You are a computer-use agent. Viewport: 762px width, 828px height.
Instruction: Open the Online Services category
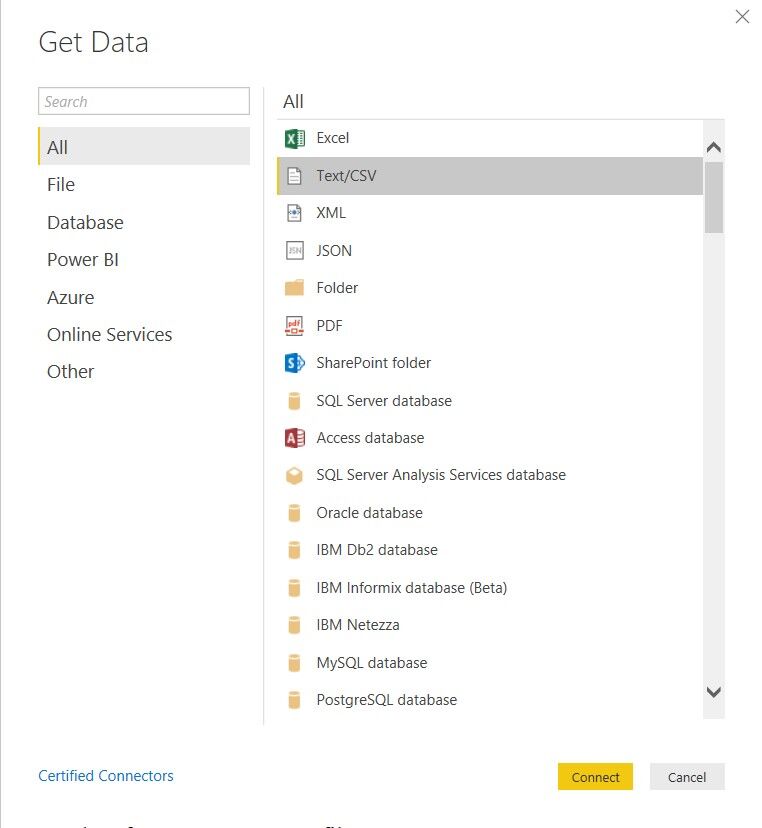[x=109, y=334]
